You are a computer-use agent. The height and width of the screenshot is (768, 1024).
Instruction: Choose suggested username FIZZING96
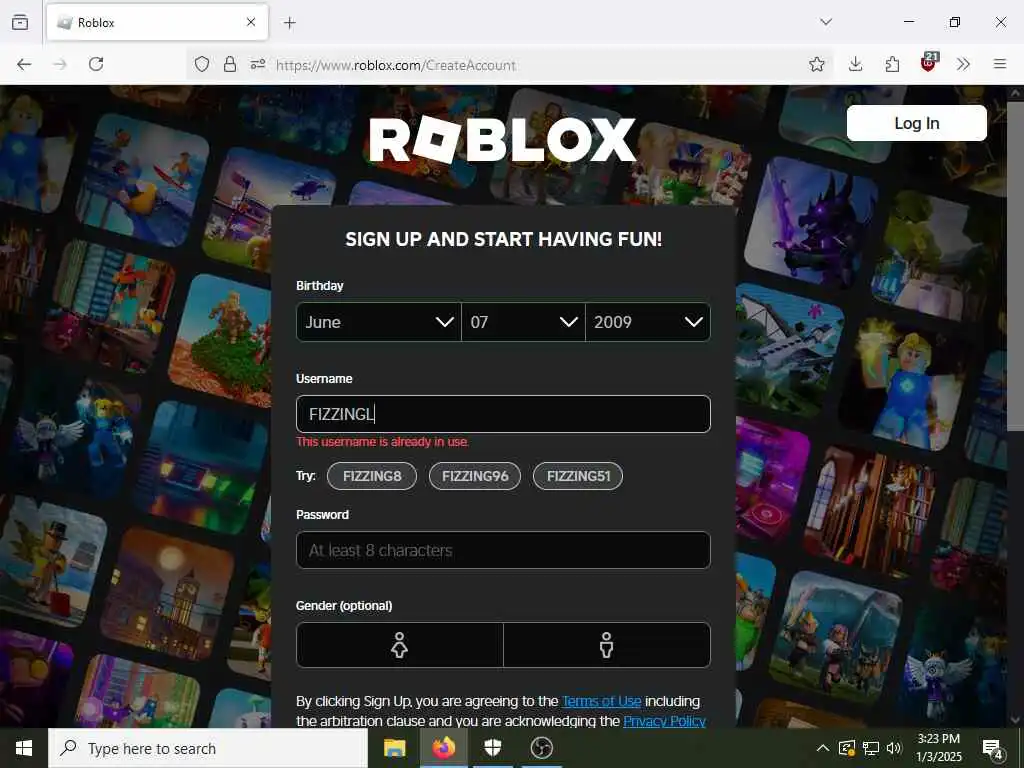475,475
